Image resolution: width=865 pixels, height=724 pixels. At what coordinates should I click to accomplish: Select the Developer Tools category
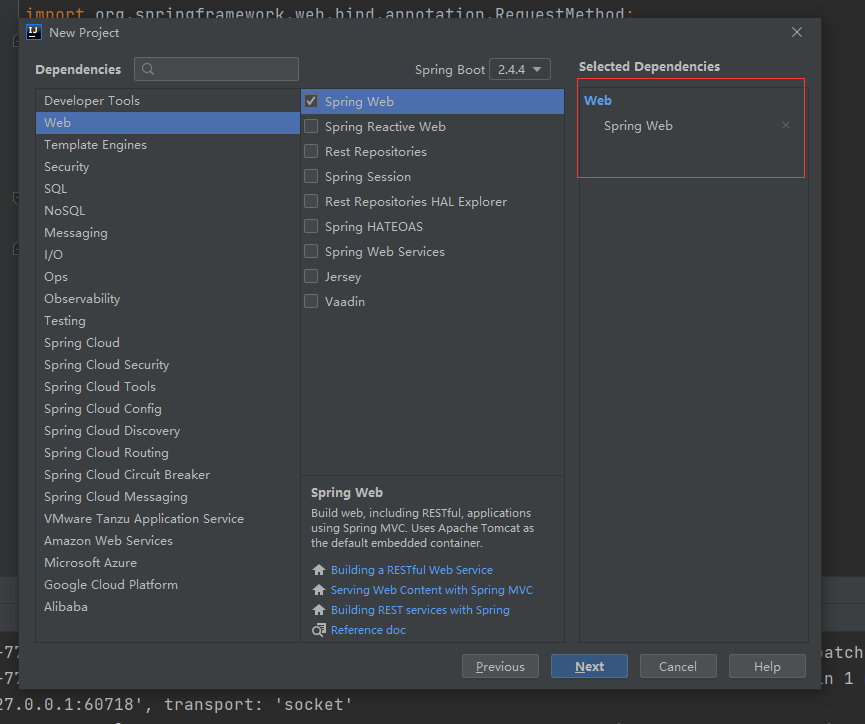168,100
